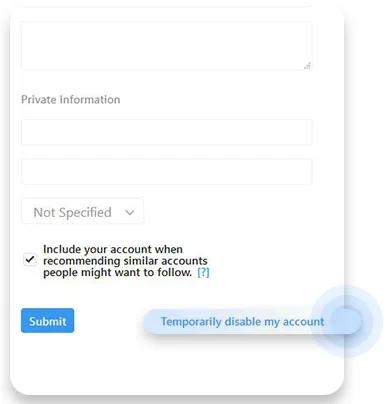Expand the gender selector showing Not Specified
390x404 pixels.
pos(82,211)
